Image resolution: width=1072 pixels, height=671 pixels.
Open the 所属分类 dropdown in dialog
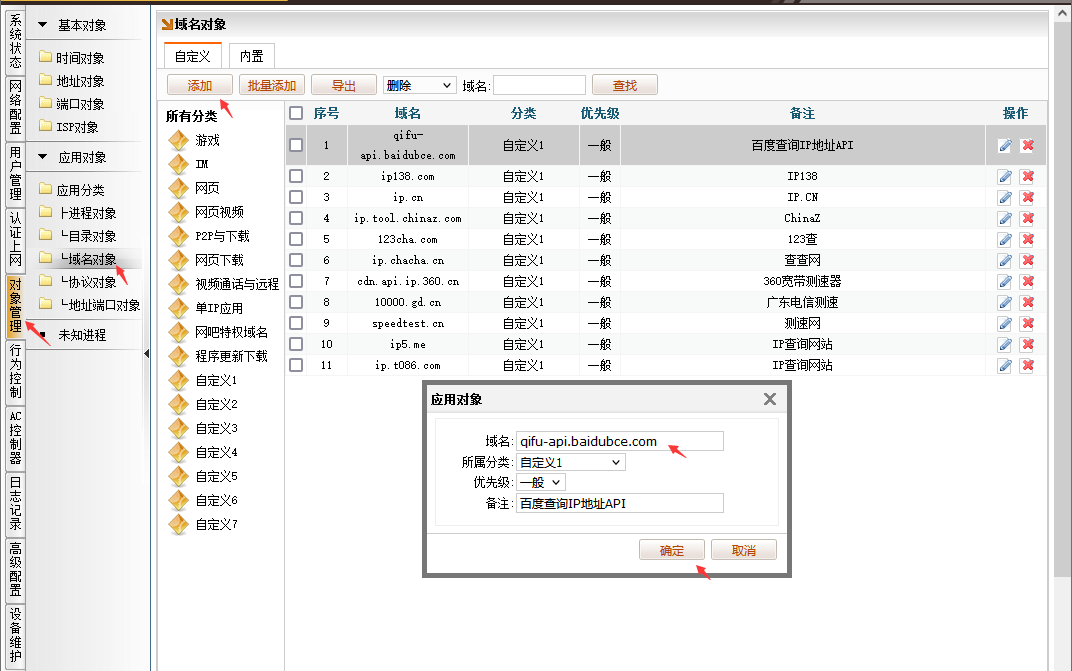pyautogui.click(x=570, y=462)
